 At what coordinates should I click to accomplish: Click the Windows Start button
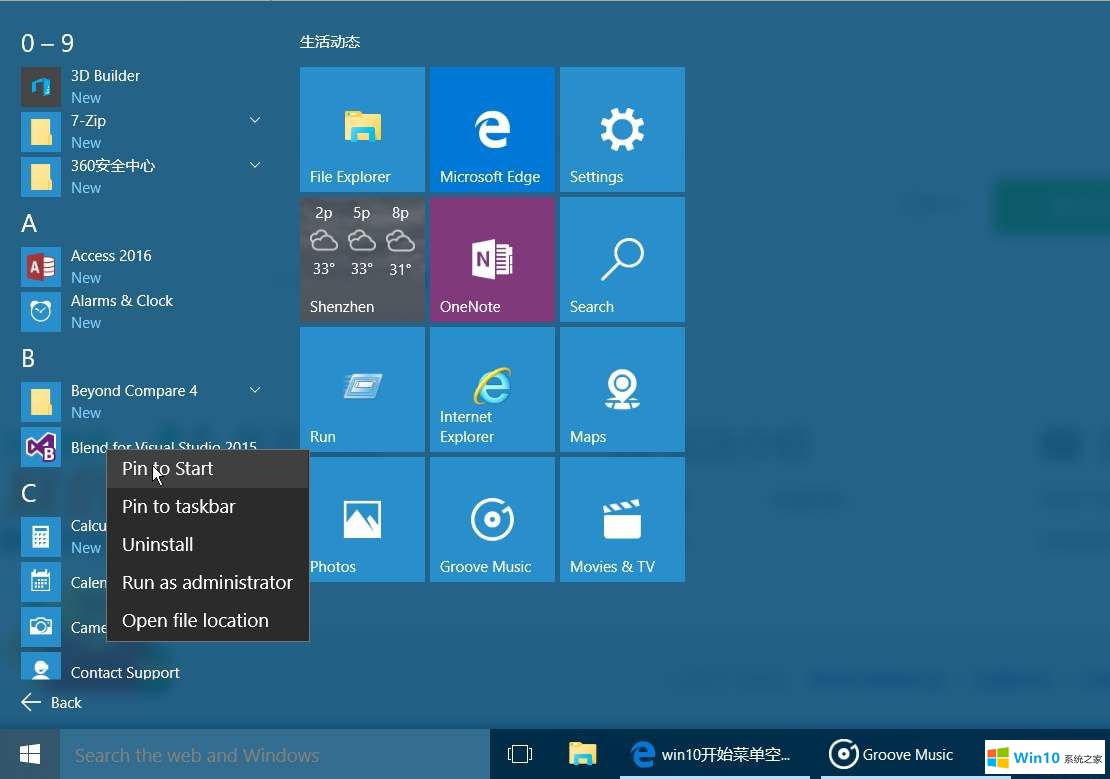pyautogui.click(x=30, y=755)
